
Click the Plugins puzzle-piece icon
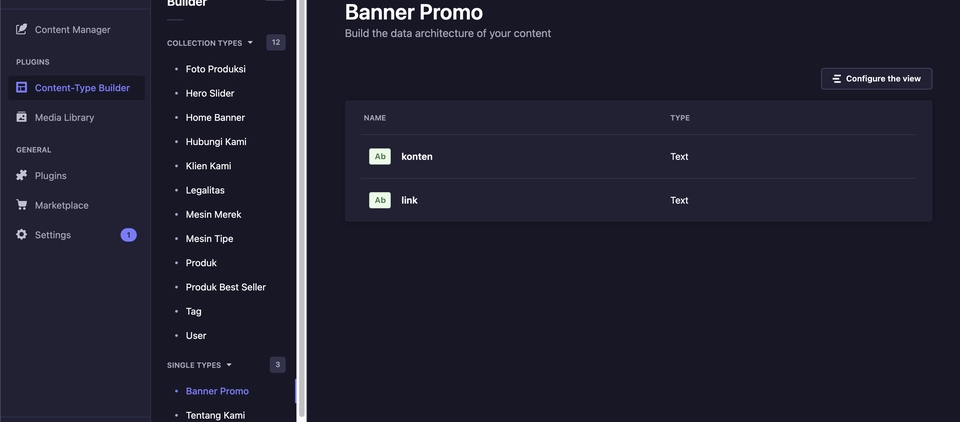tap(21, 176)
